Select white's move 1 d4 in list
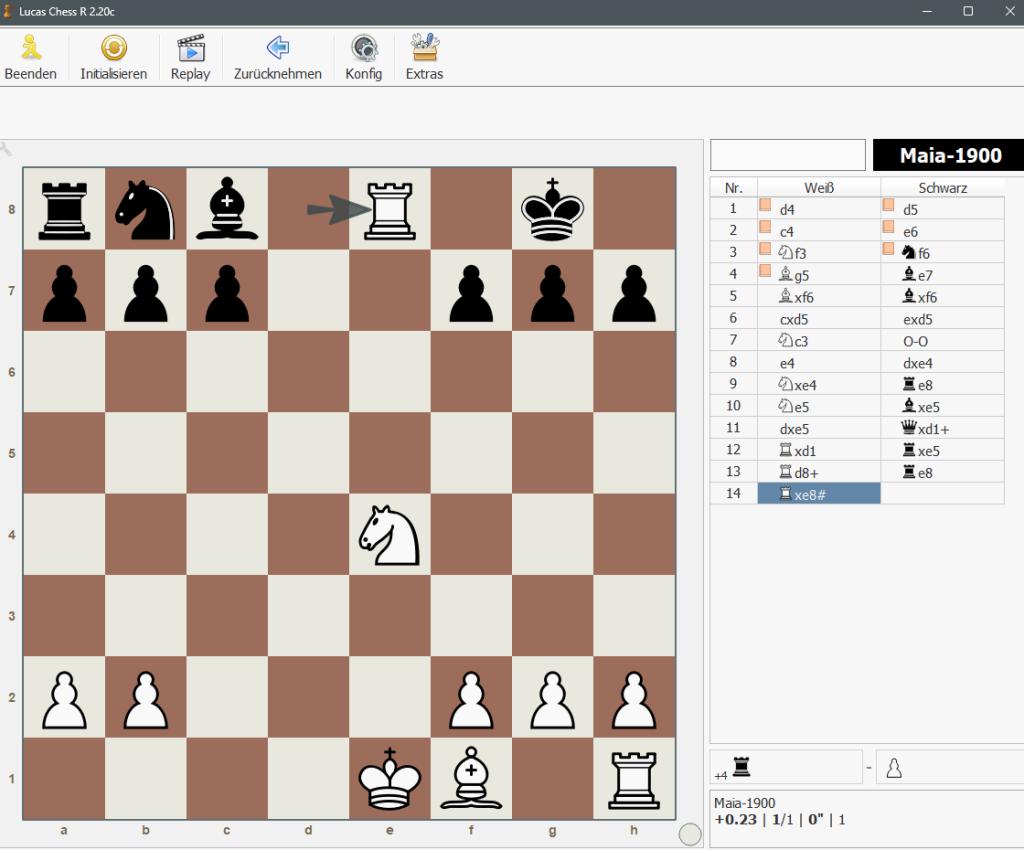This screenshot has height=850, width=1024. click(x=818, y=210)
